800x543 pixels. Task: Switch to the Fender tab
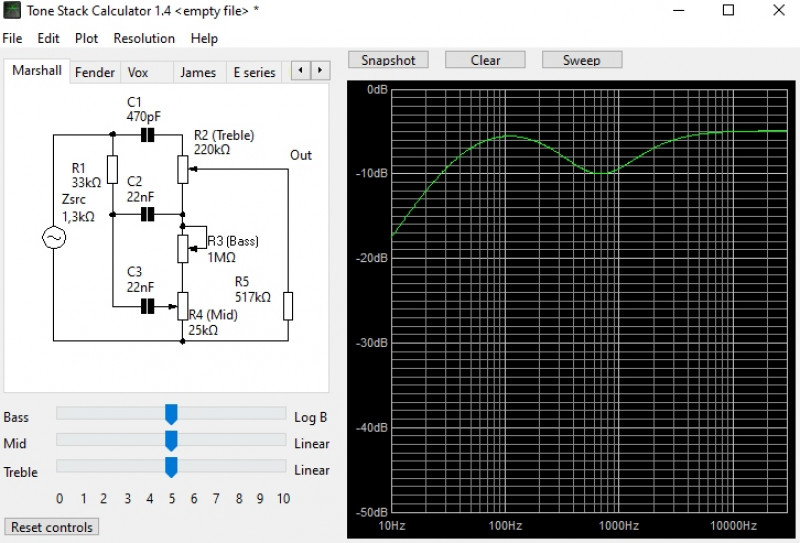[x=95, y=72]
